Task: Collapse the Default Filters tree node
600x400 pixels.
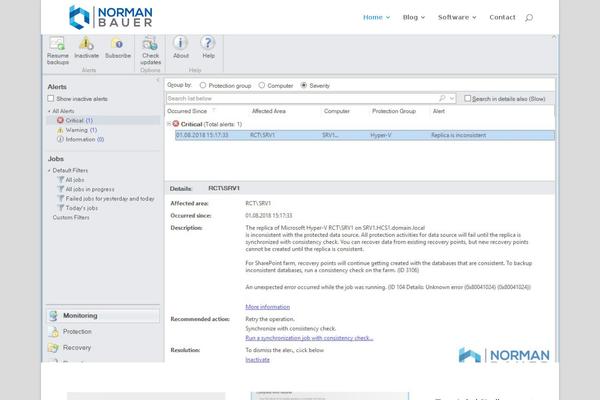Action: click(x=49, y=170)
